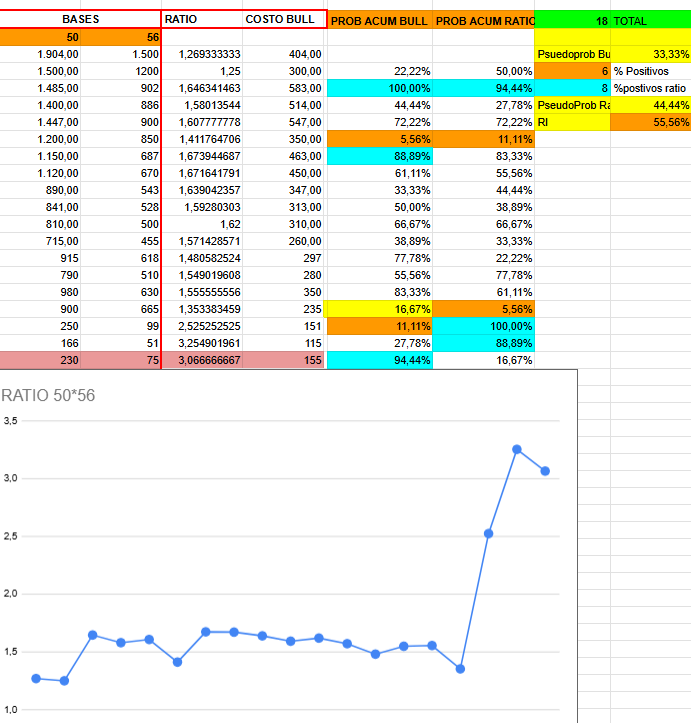Screen dimensions: 691x723
Task: Click the cyan 100,00% cell in PROB ACUM BULL
Action: click(x=380, y=88)
